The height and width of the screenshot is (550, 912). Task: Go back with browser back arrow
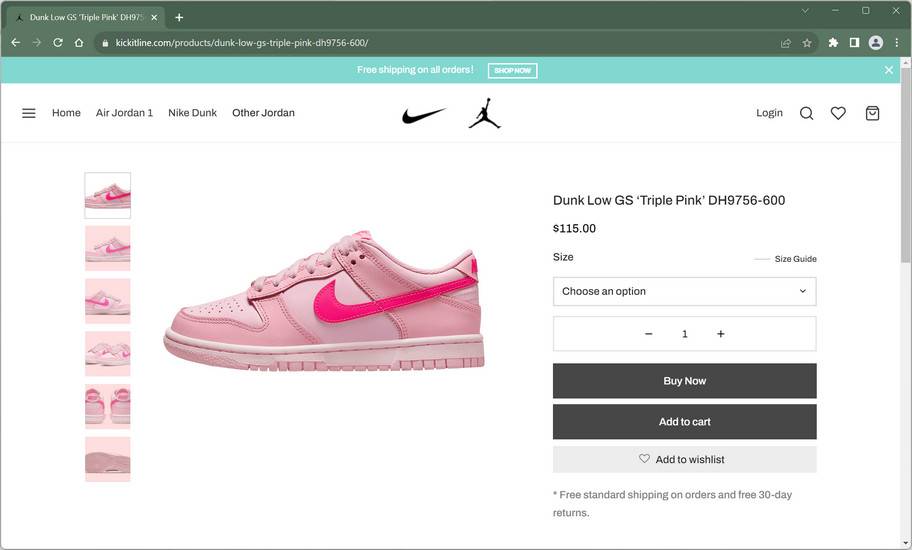pyautogui.click(x=16, y=42)
